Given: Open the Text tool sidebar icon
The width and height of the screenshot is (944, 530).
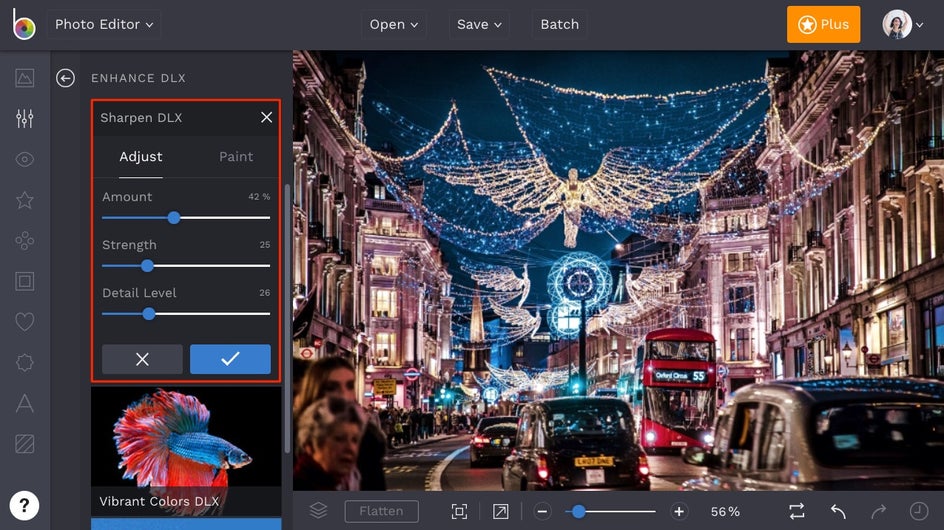Looking at the screenshot, I should tap(25, 403).
